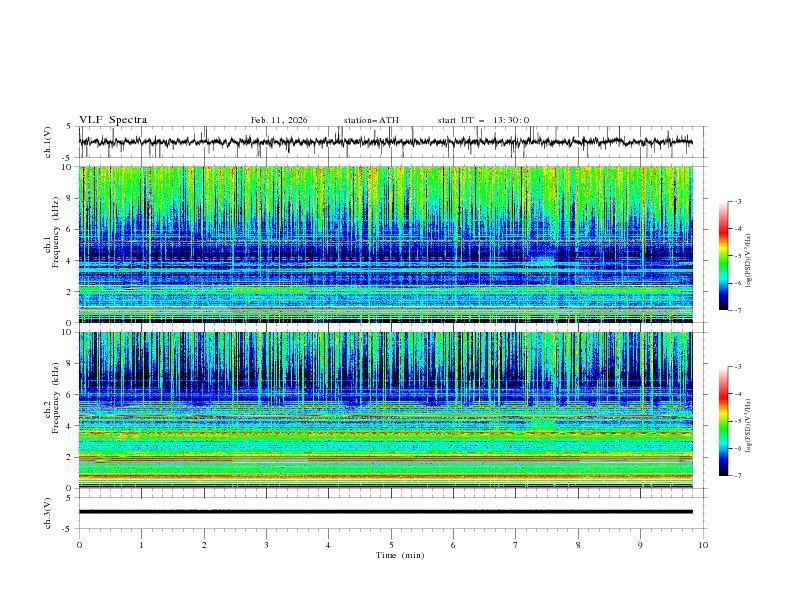
Task: Select the 'start UT = 13:30:0' text
Action: (483, 120)
